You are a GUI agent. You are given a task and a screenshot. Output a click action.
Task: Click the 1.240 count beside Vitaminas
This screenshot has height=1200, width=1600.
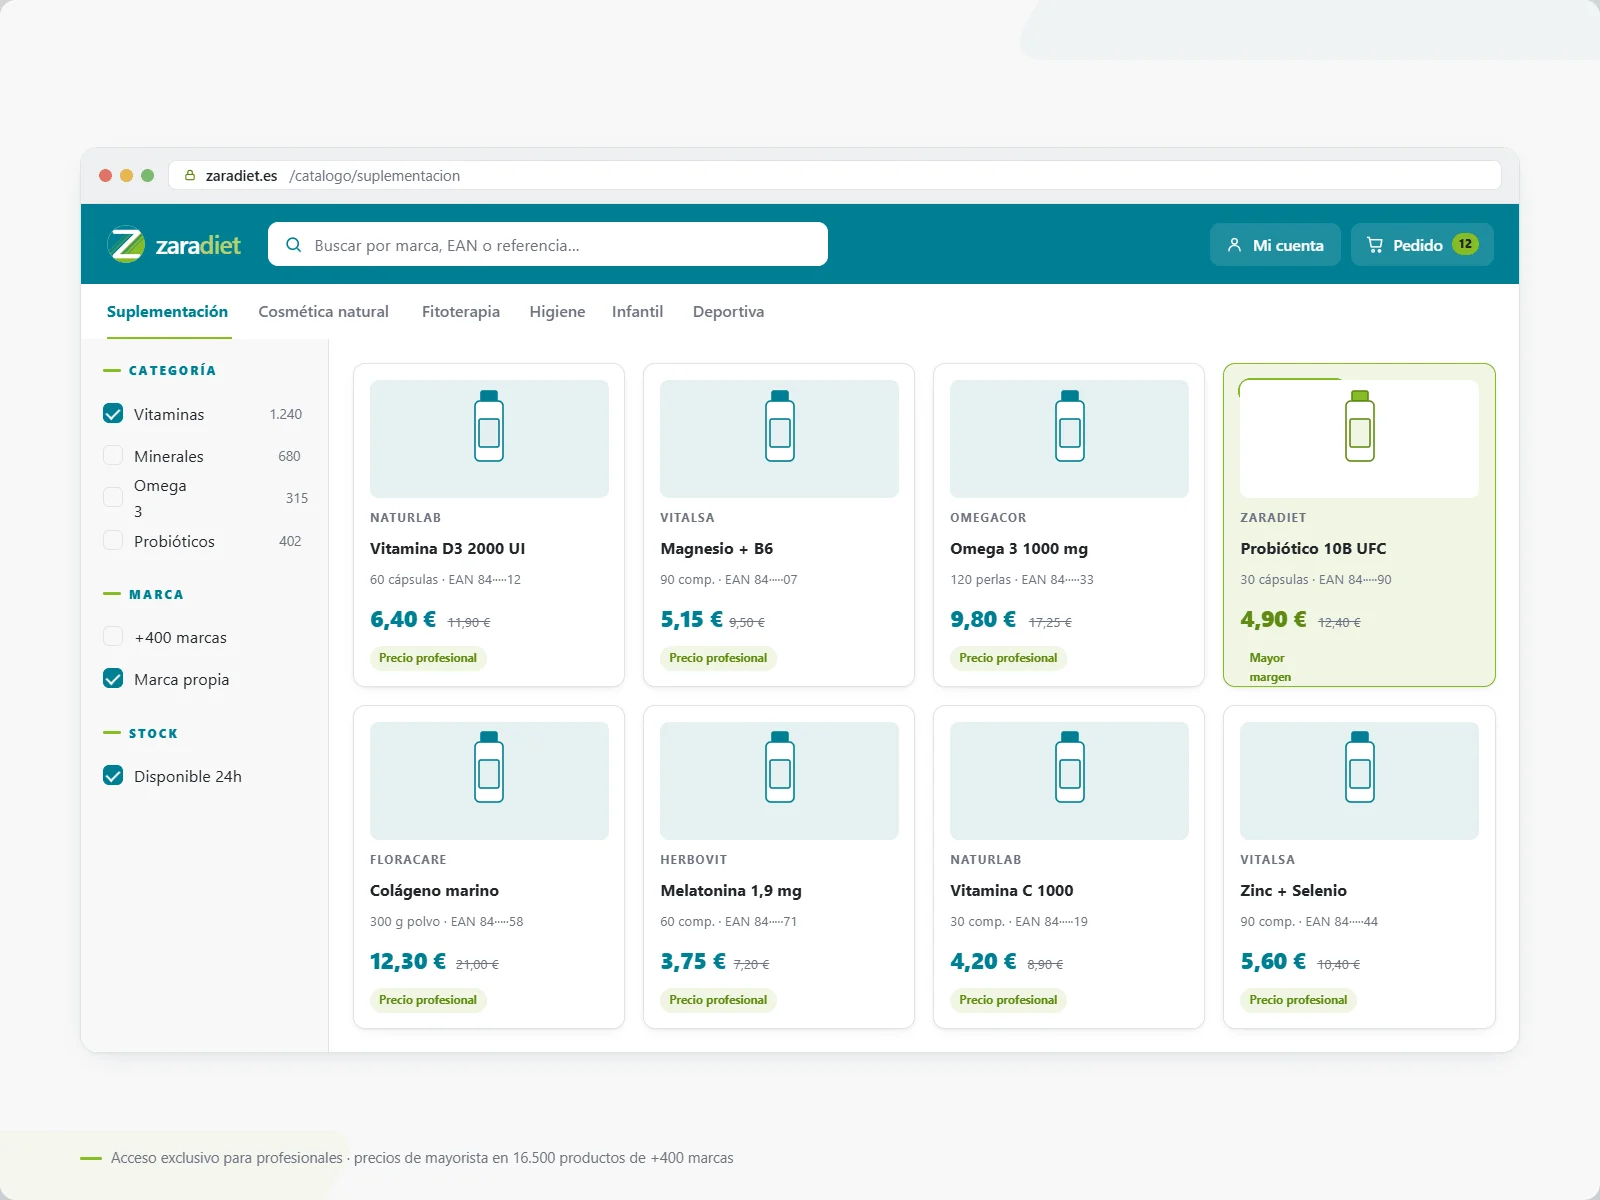[x=286, y=414]
